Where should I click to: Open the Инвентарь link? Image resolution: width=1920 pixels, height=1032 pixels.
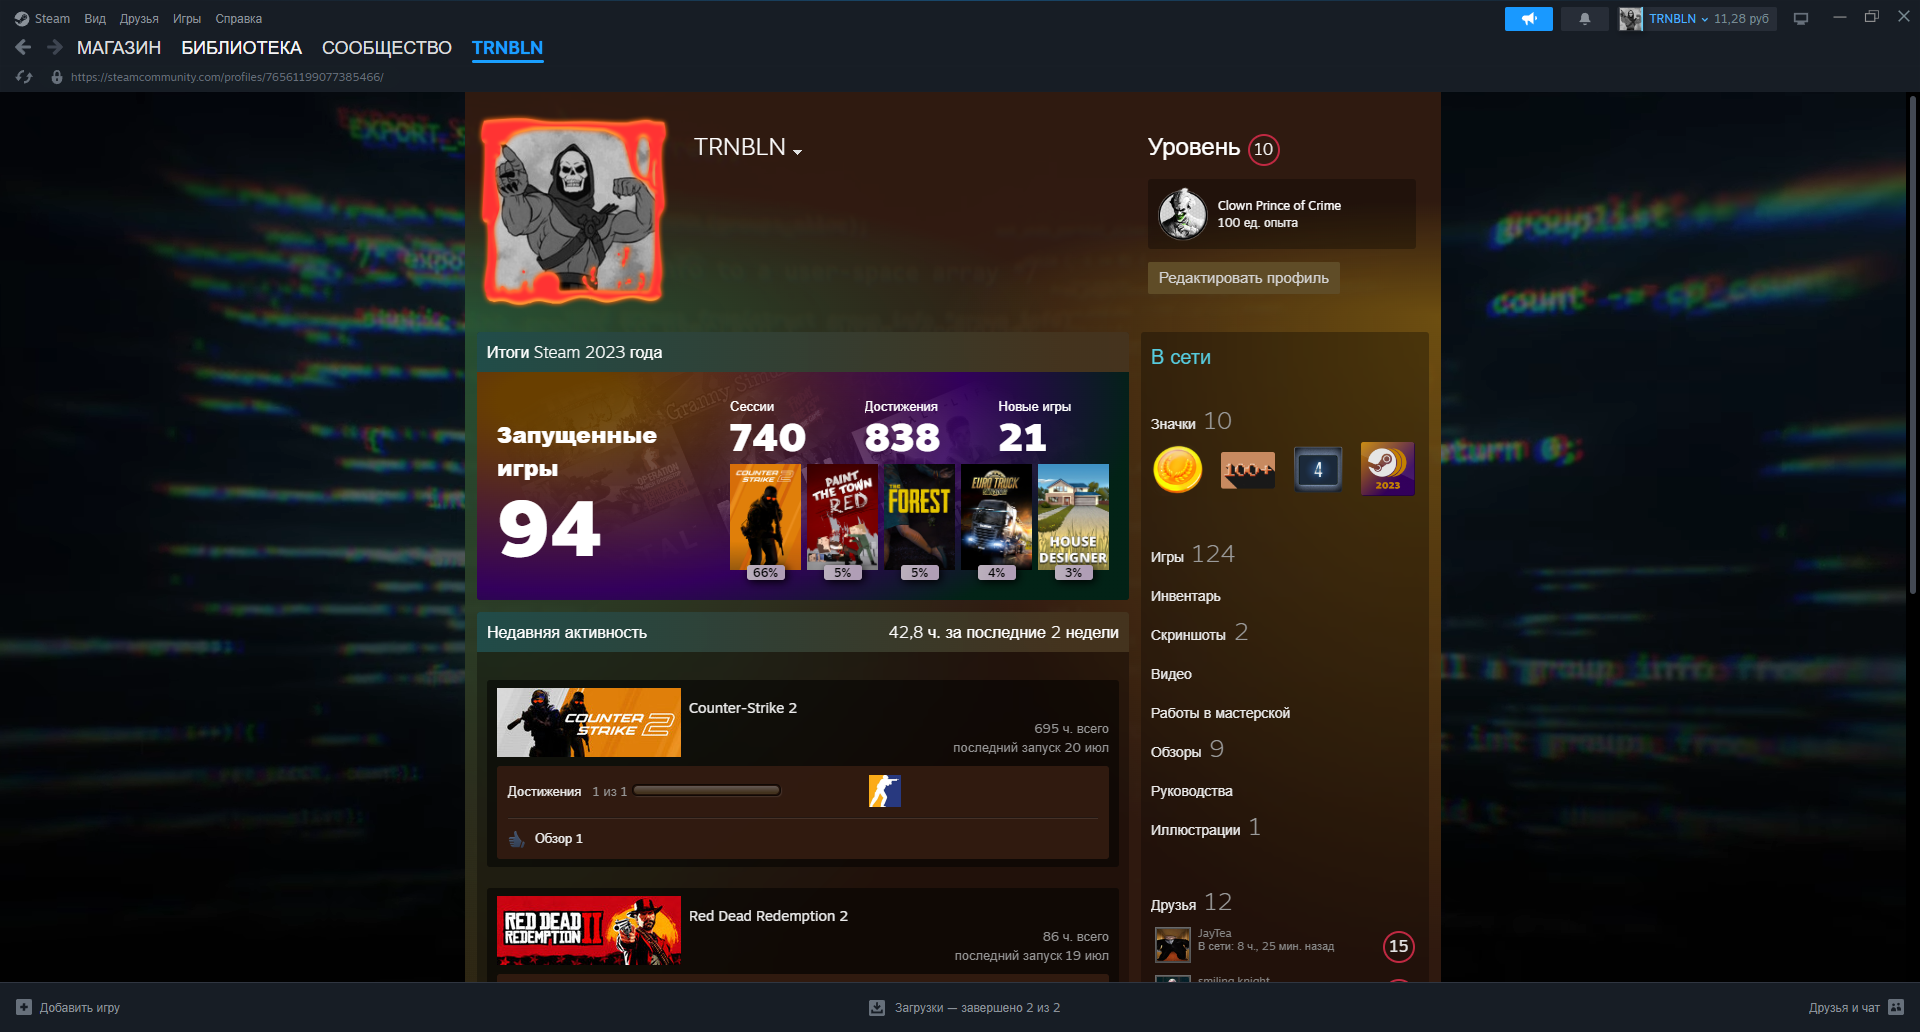tap(1185, 596)
